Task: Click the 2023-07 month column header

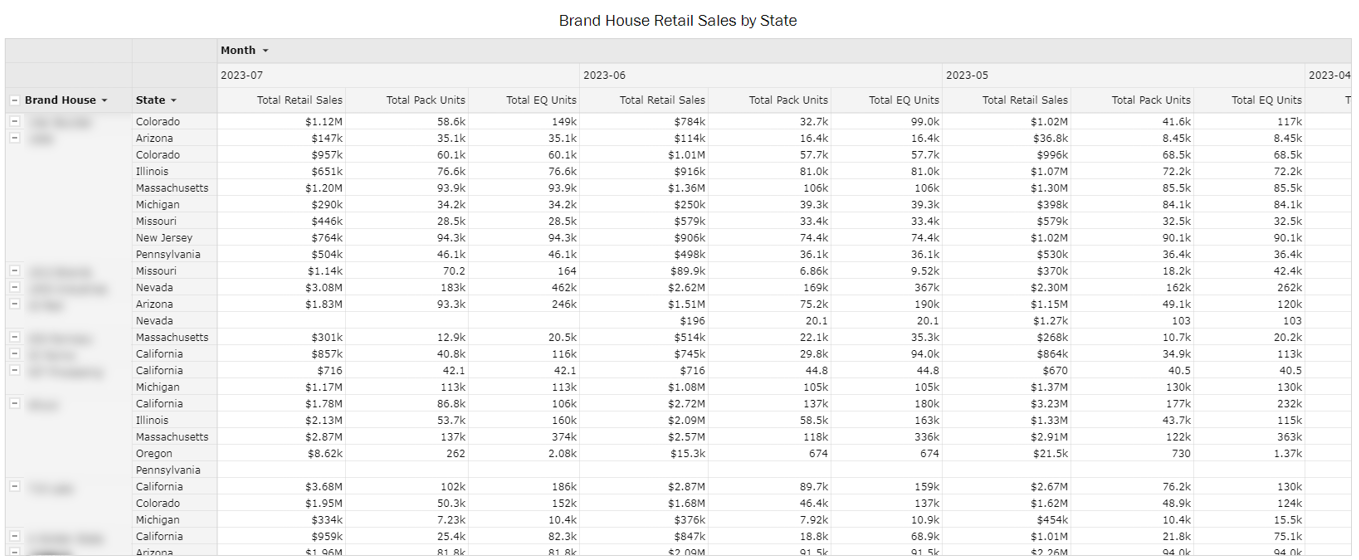Action: pyautogui.click(x=241, y=75)
